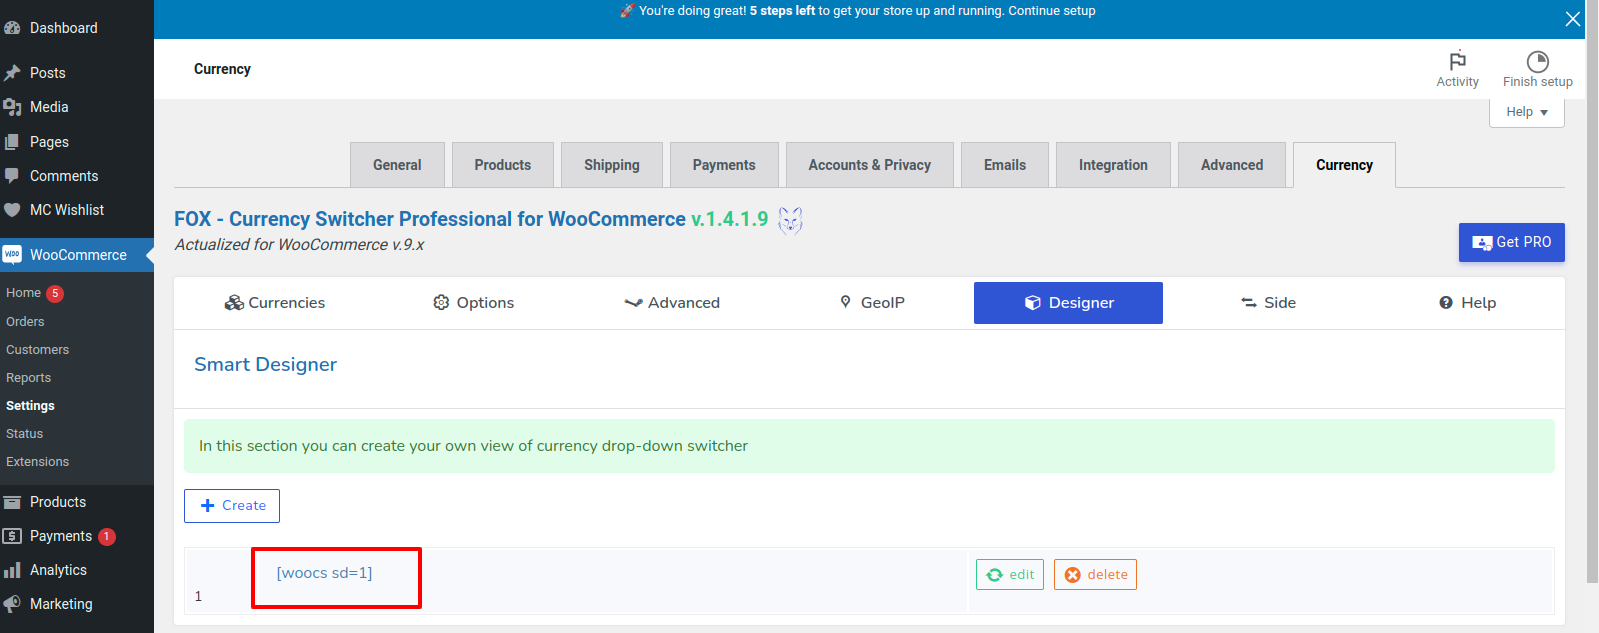Click the Home notification badge 5
Image resolution: width=1599 pixels, height=633 pixels.
55,293
